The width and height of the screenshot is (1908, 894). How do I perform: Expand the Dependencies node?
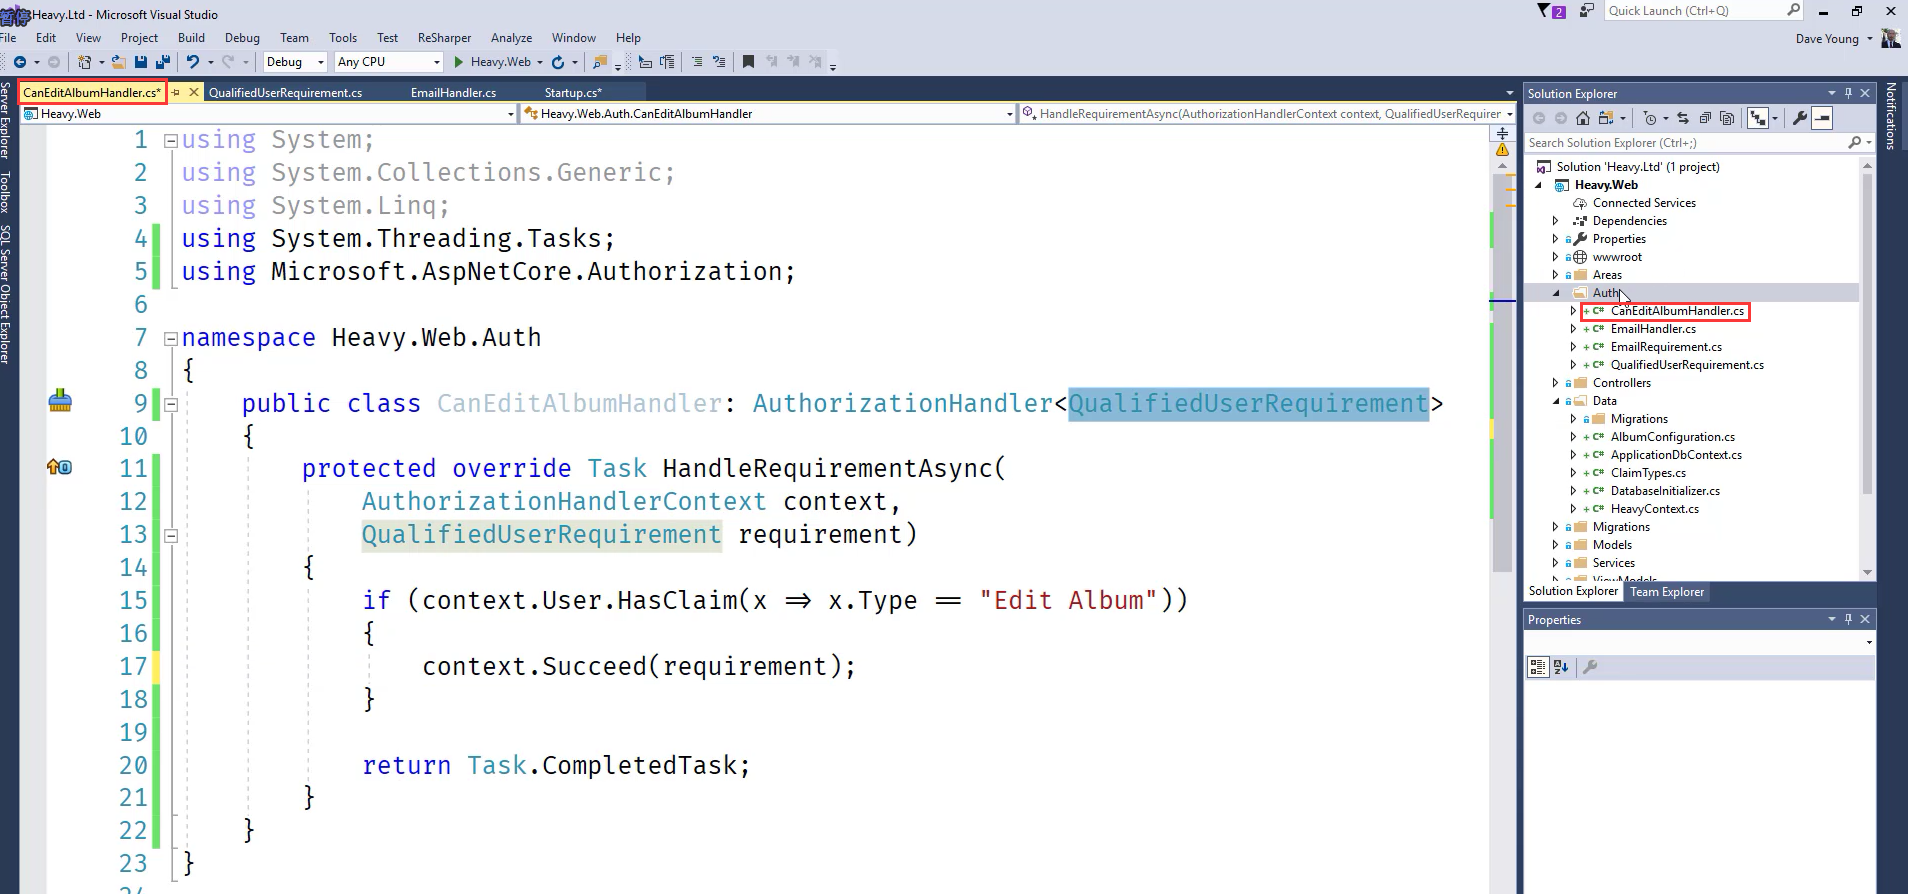(x=1555, y=221)
